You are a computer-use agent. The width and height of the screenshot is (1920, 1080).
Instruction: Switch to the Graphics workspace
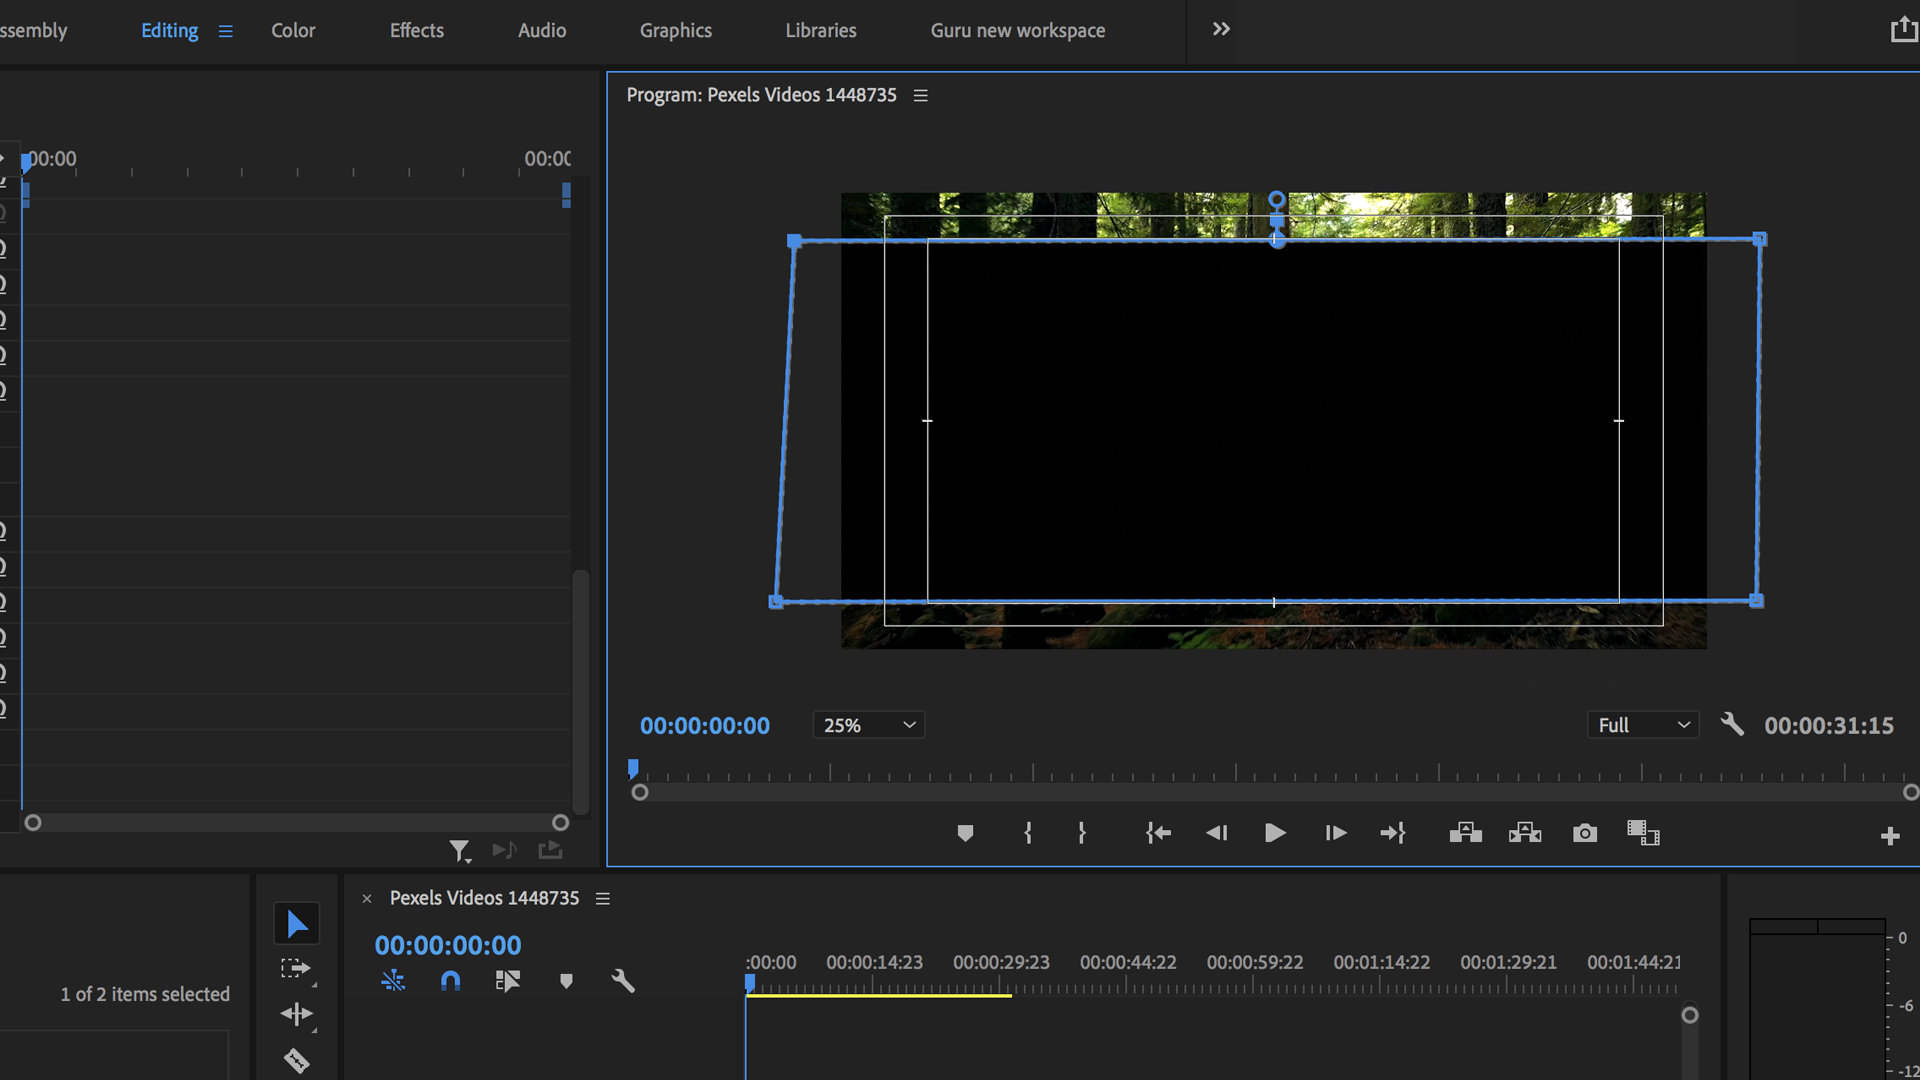pyautogui.click(x=676, y=30)
